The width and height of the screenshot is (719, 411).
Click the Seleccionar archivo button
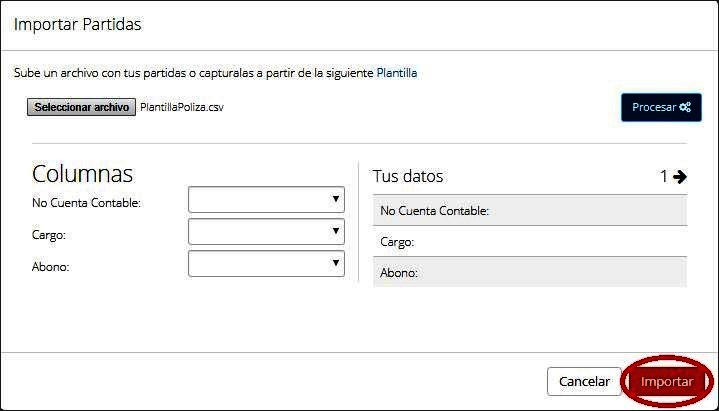81,107
